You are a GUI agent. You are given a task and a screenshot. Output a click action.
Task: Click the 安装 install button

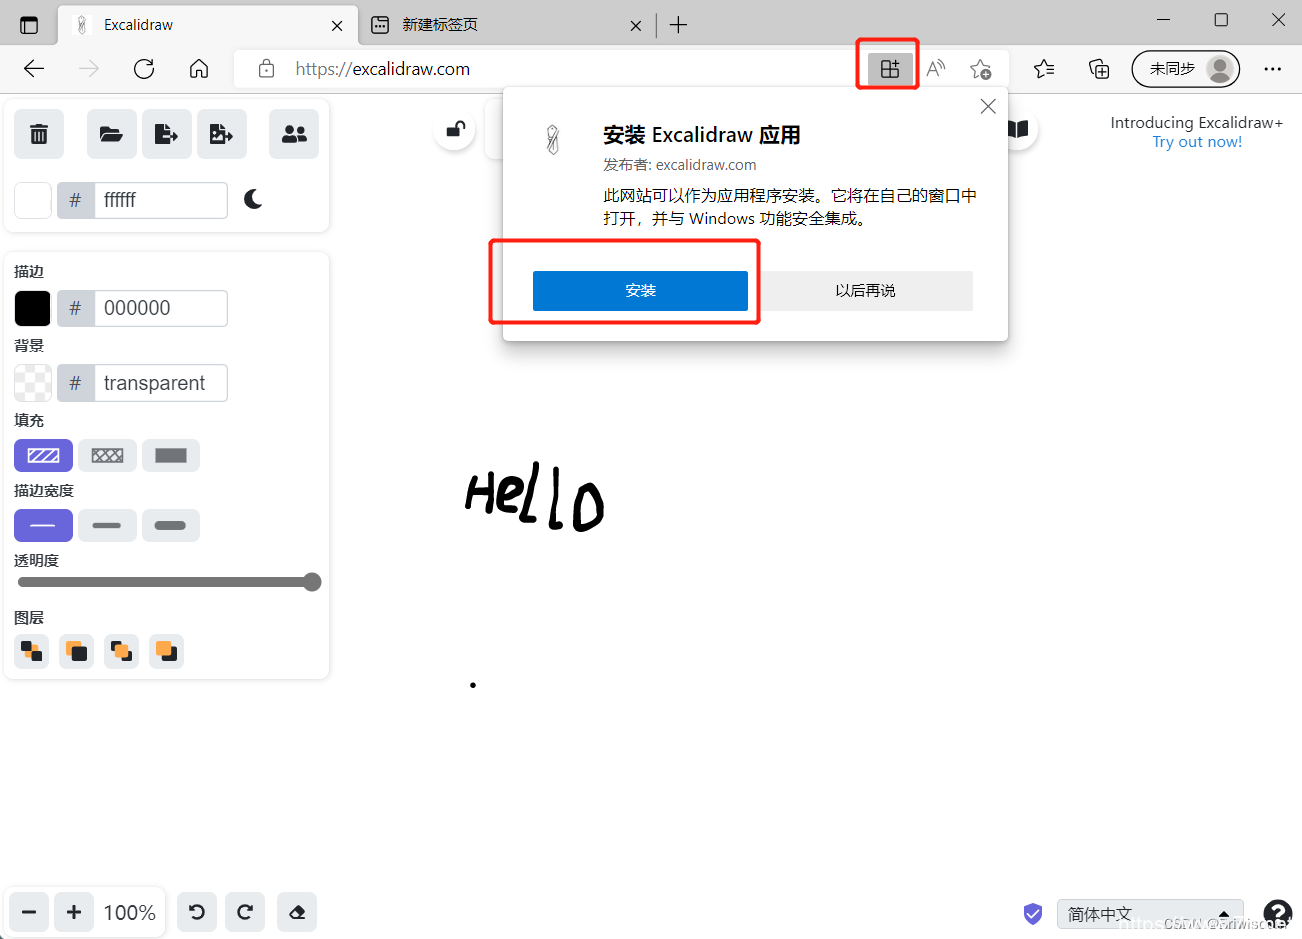point(640,291)
